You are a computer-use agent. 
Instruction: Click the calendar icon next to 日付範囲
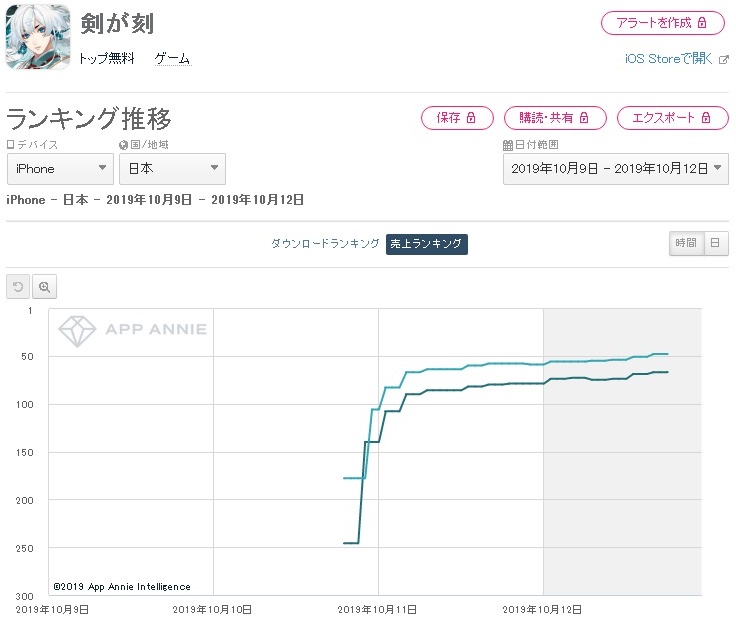(x=508, y=145)
